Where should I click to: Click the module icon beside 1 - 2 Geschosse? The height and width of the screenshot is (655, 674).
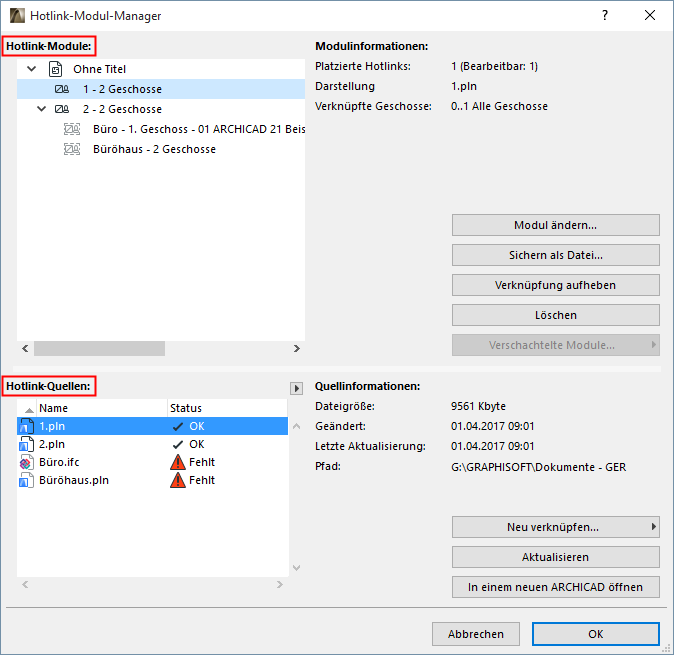click(x=61, y=89)
